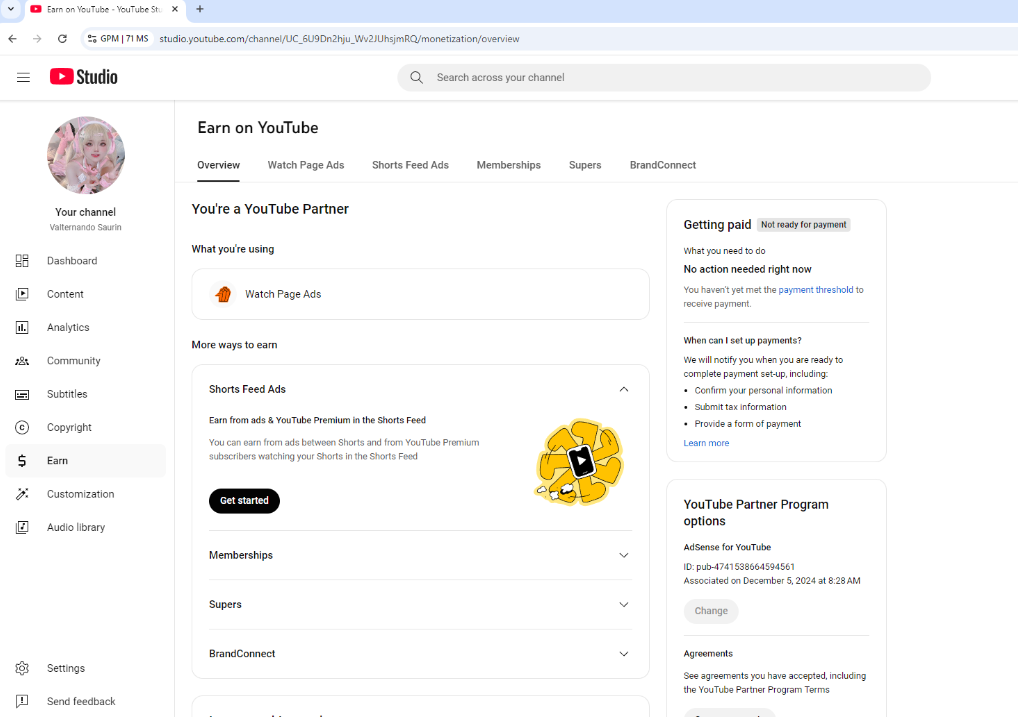Click the Community people icon
This screenshot has height=717, width=1018.
(x=22, y=360)
